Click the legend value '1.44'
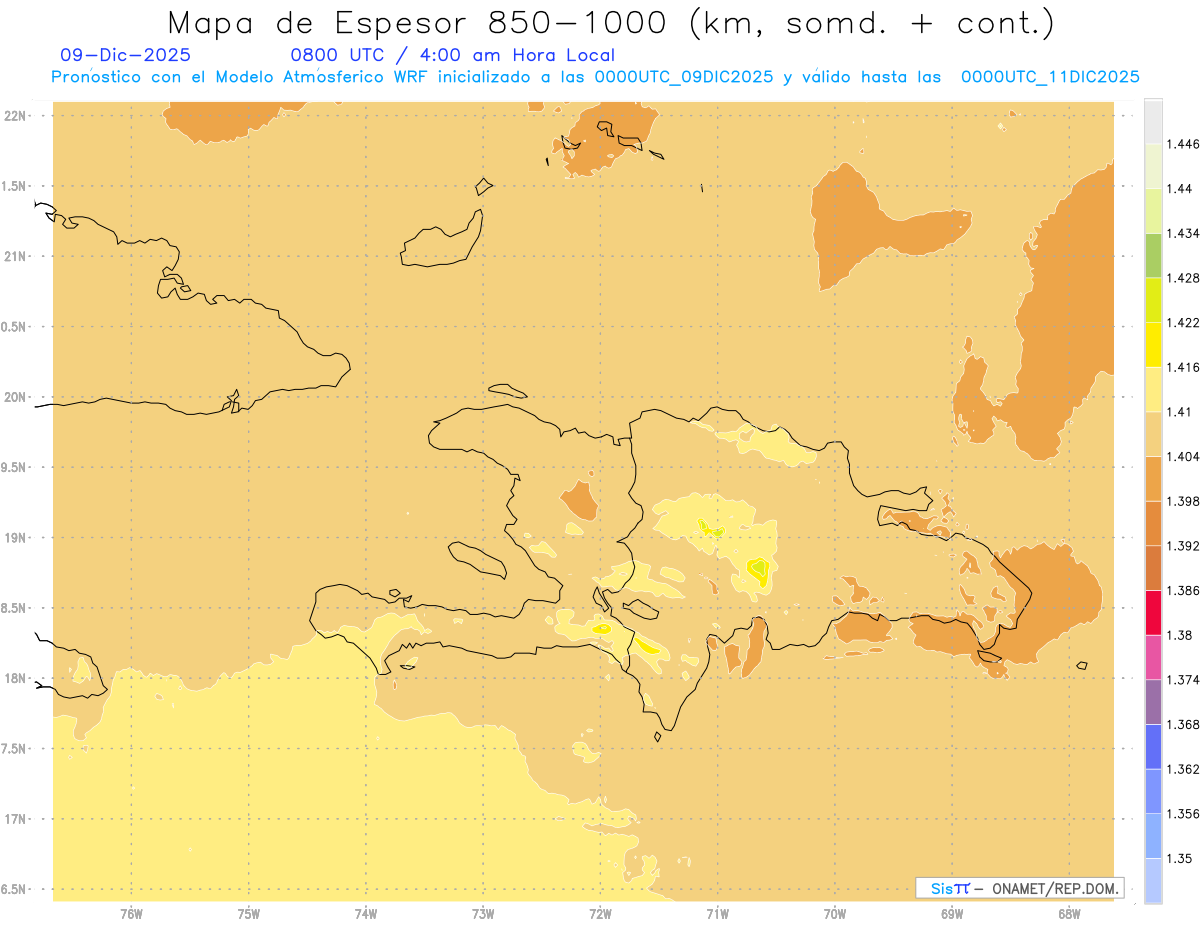The image size is (1200, 927). point(1181,188)
